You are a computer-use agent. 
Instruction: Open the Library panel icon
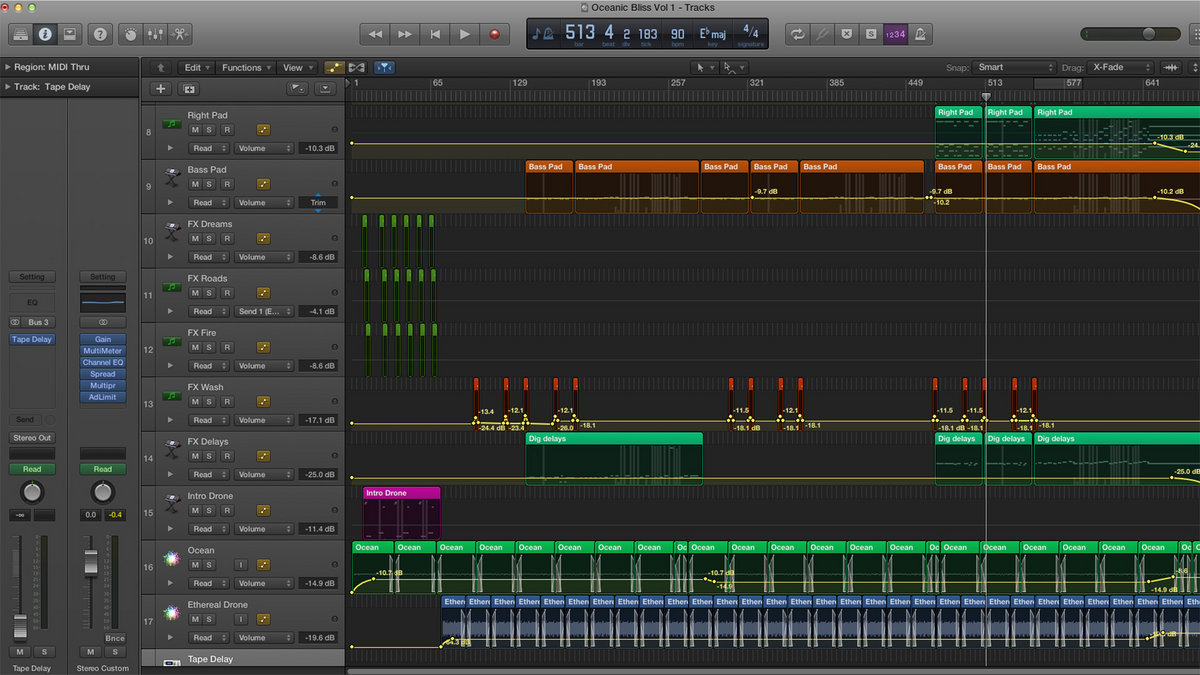tap(21, 34)
